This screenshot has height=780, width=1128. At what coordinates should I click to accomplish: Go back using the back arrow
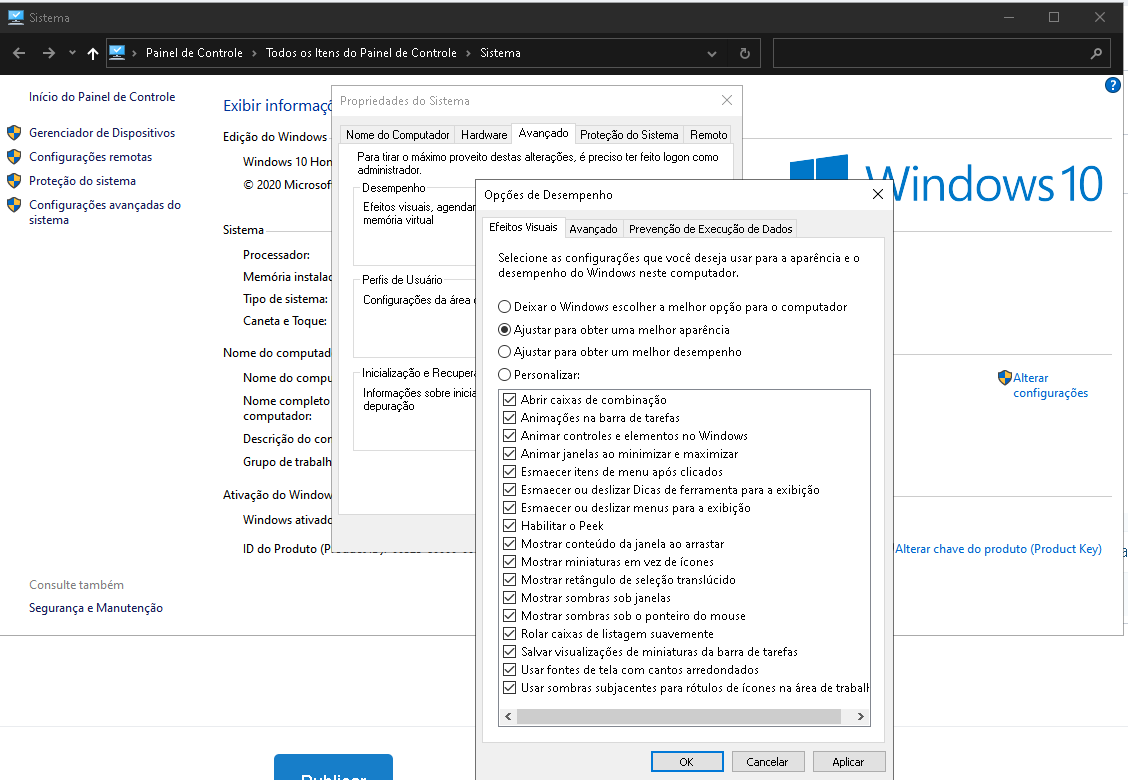click(x=19, y=53)
